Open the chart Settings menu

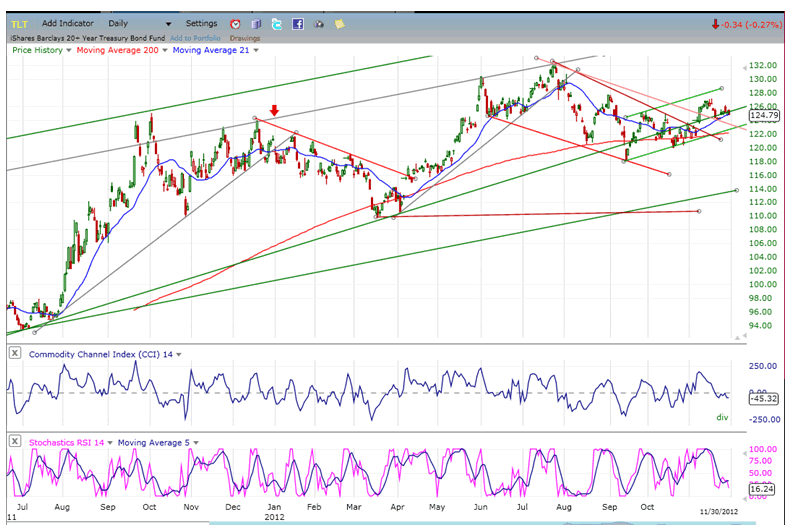click(x=201, y=23)
